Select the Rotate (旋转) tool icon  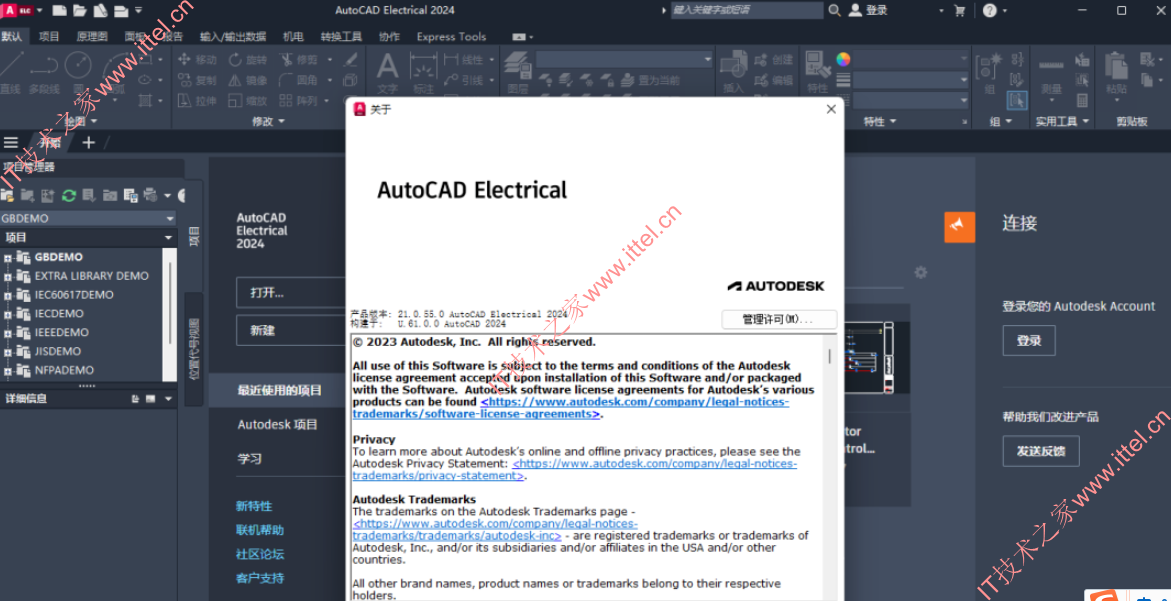click(x=235, y=60)
